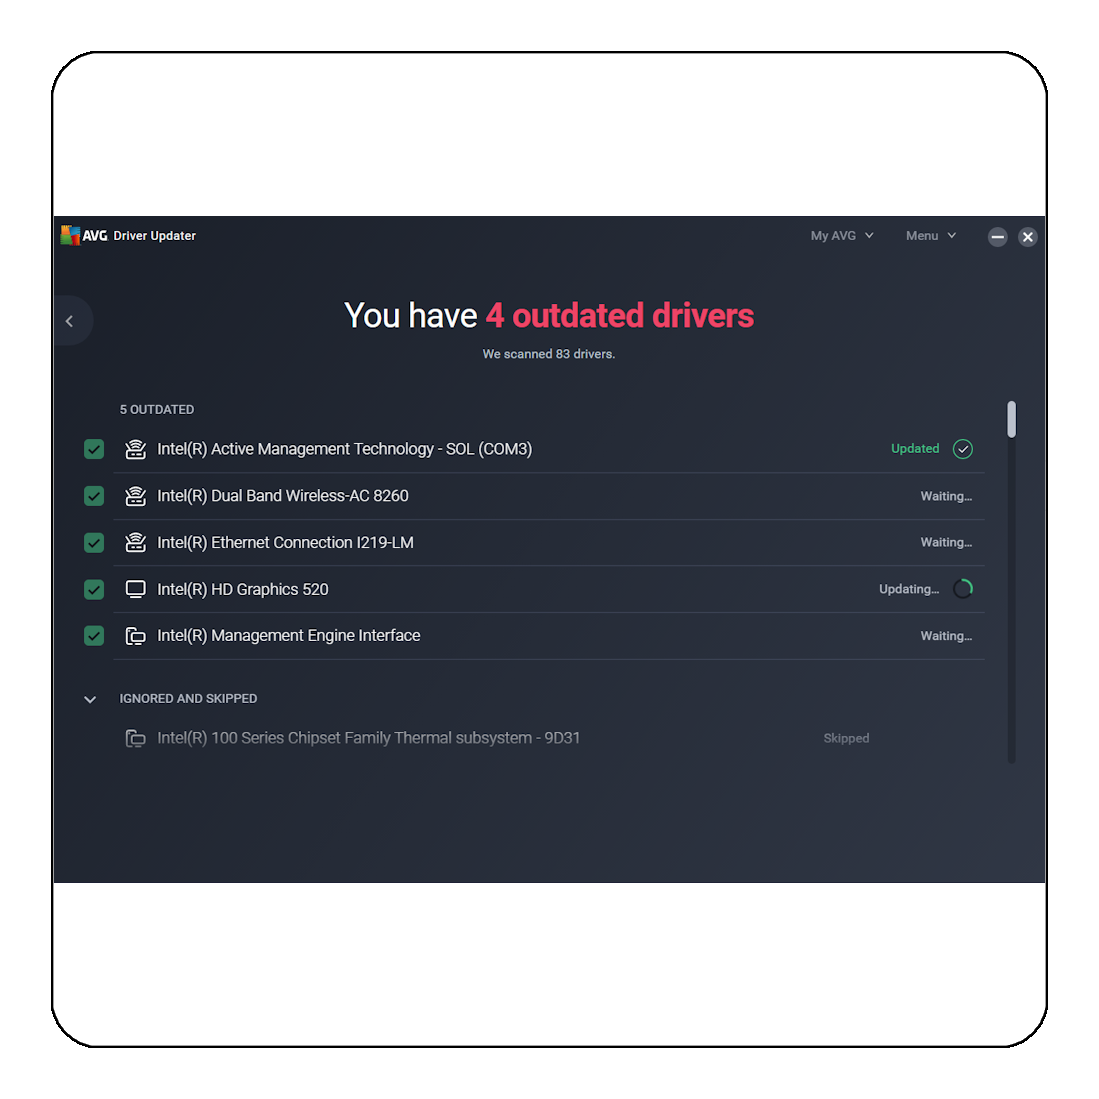Click the Skipped status label

pyautogui.click(x=846, y=738)
